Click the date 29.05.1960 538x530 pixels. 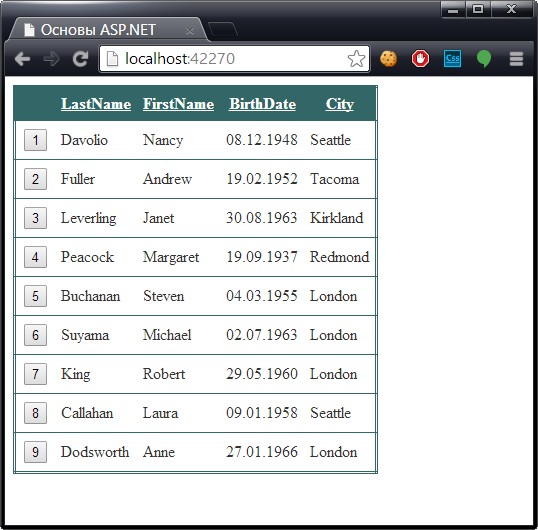[262, 374]
